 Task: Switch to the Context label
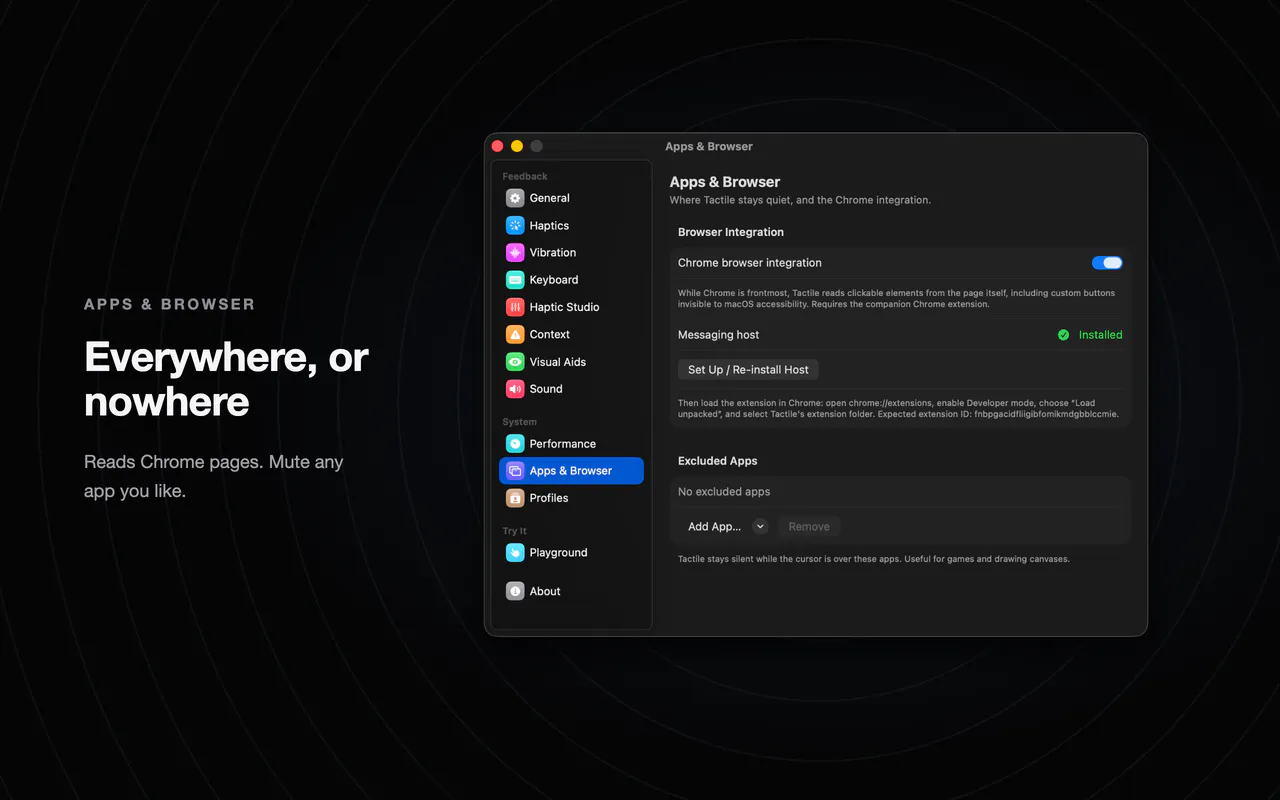point(550,334)
